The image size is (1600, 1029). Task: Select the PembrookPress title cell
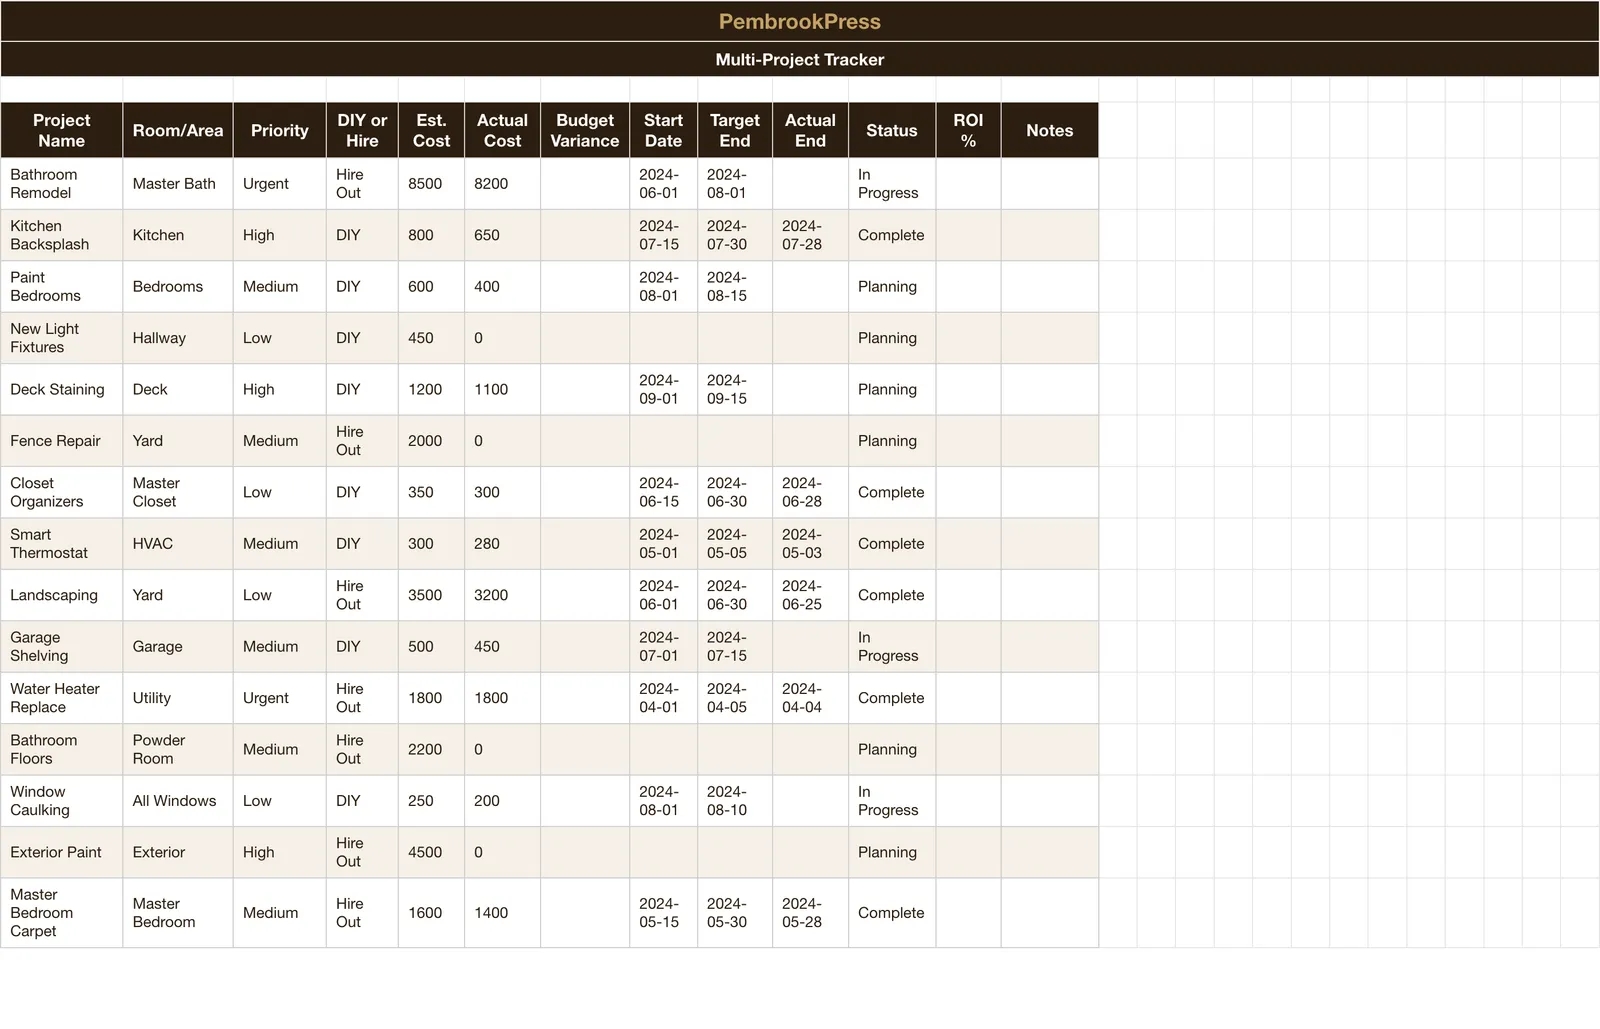click(x=800, y=21)
